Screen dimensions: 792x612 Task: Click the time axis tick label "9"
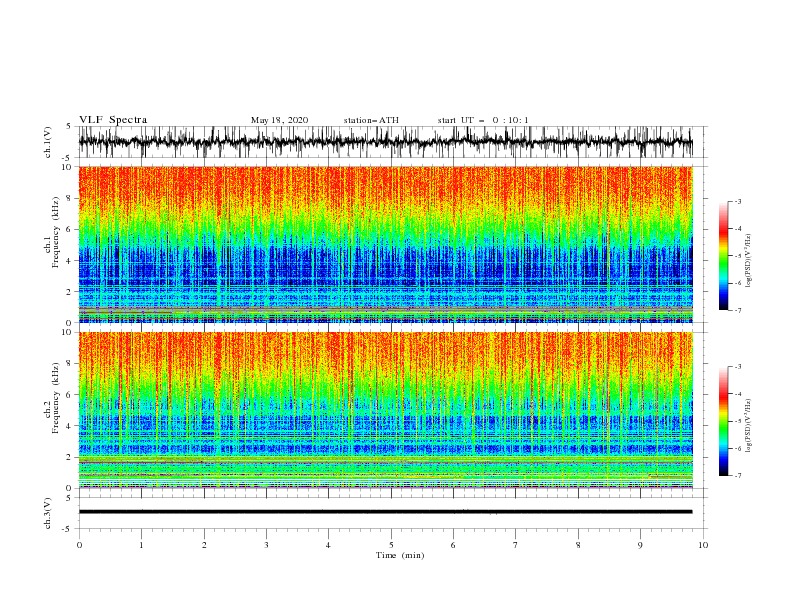(x=640, y=545)
